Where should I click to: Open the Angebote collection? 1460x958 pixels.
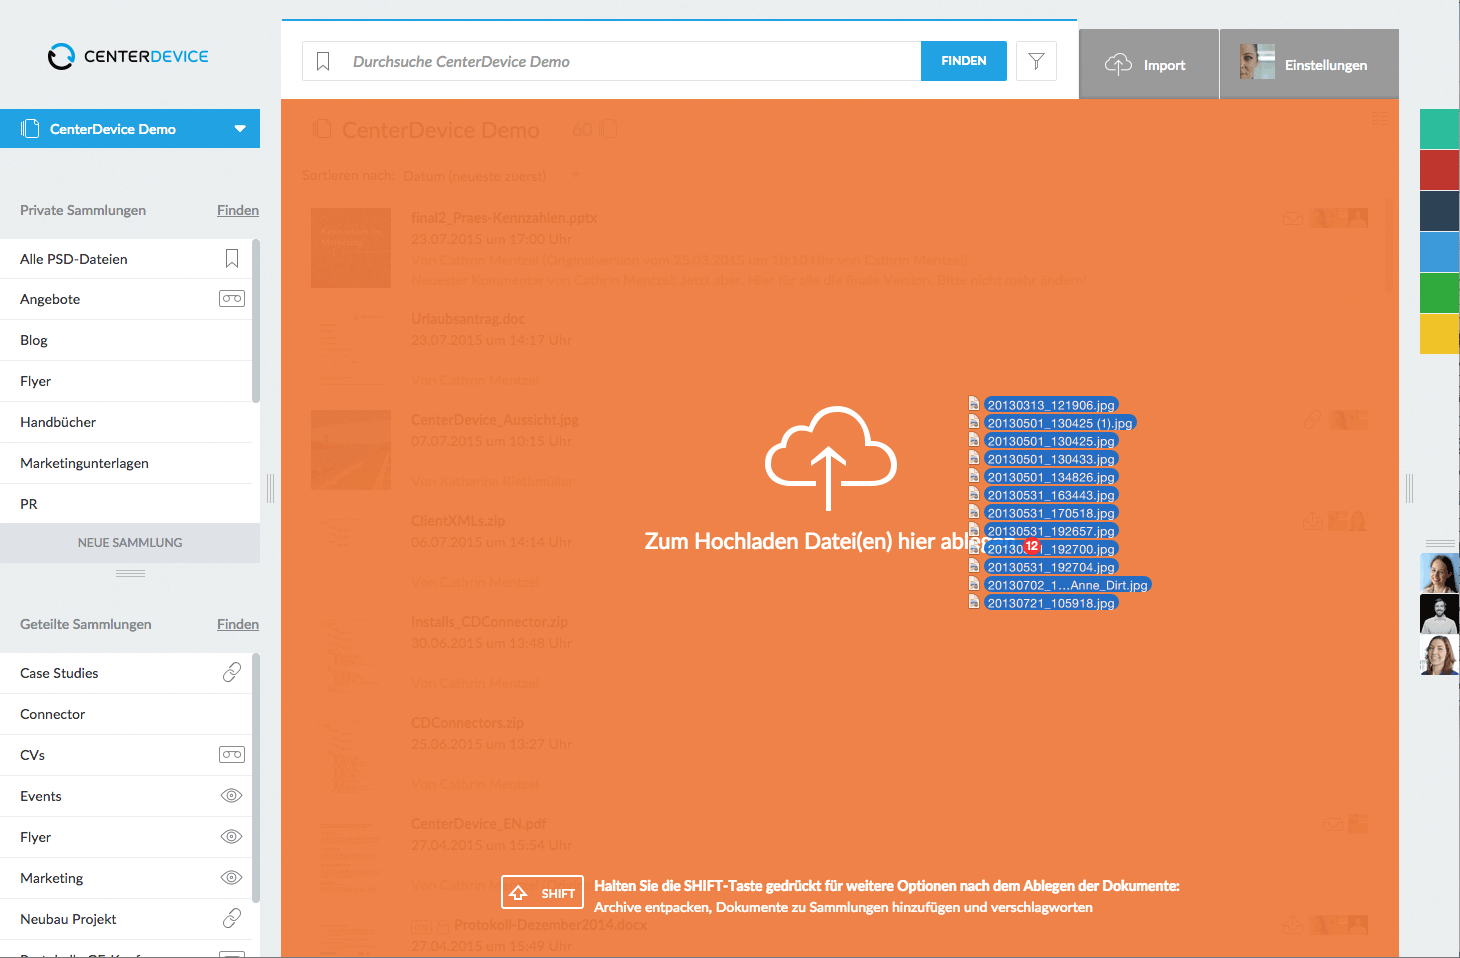(126, 299)
